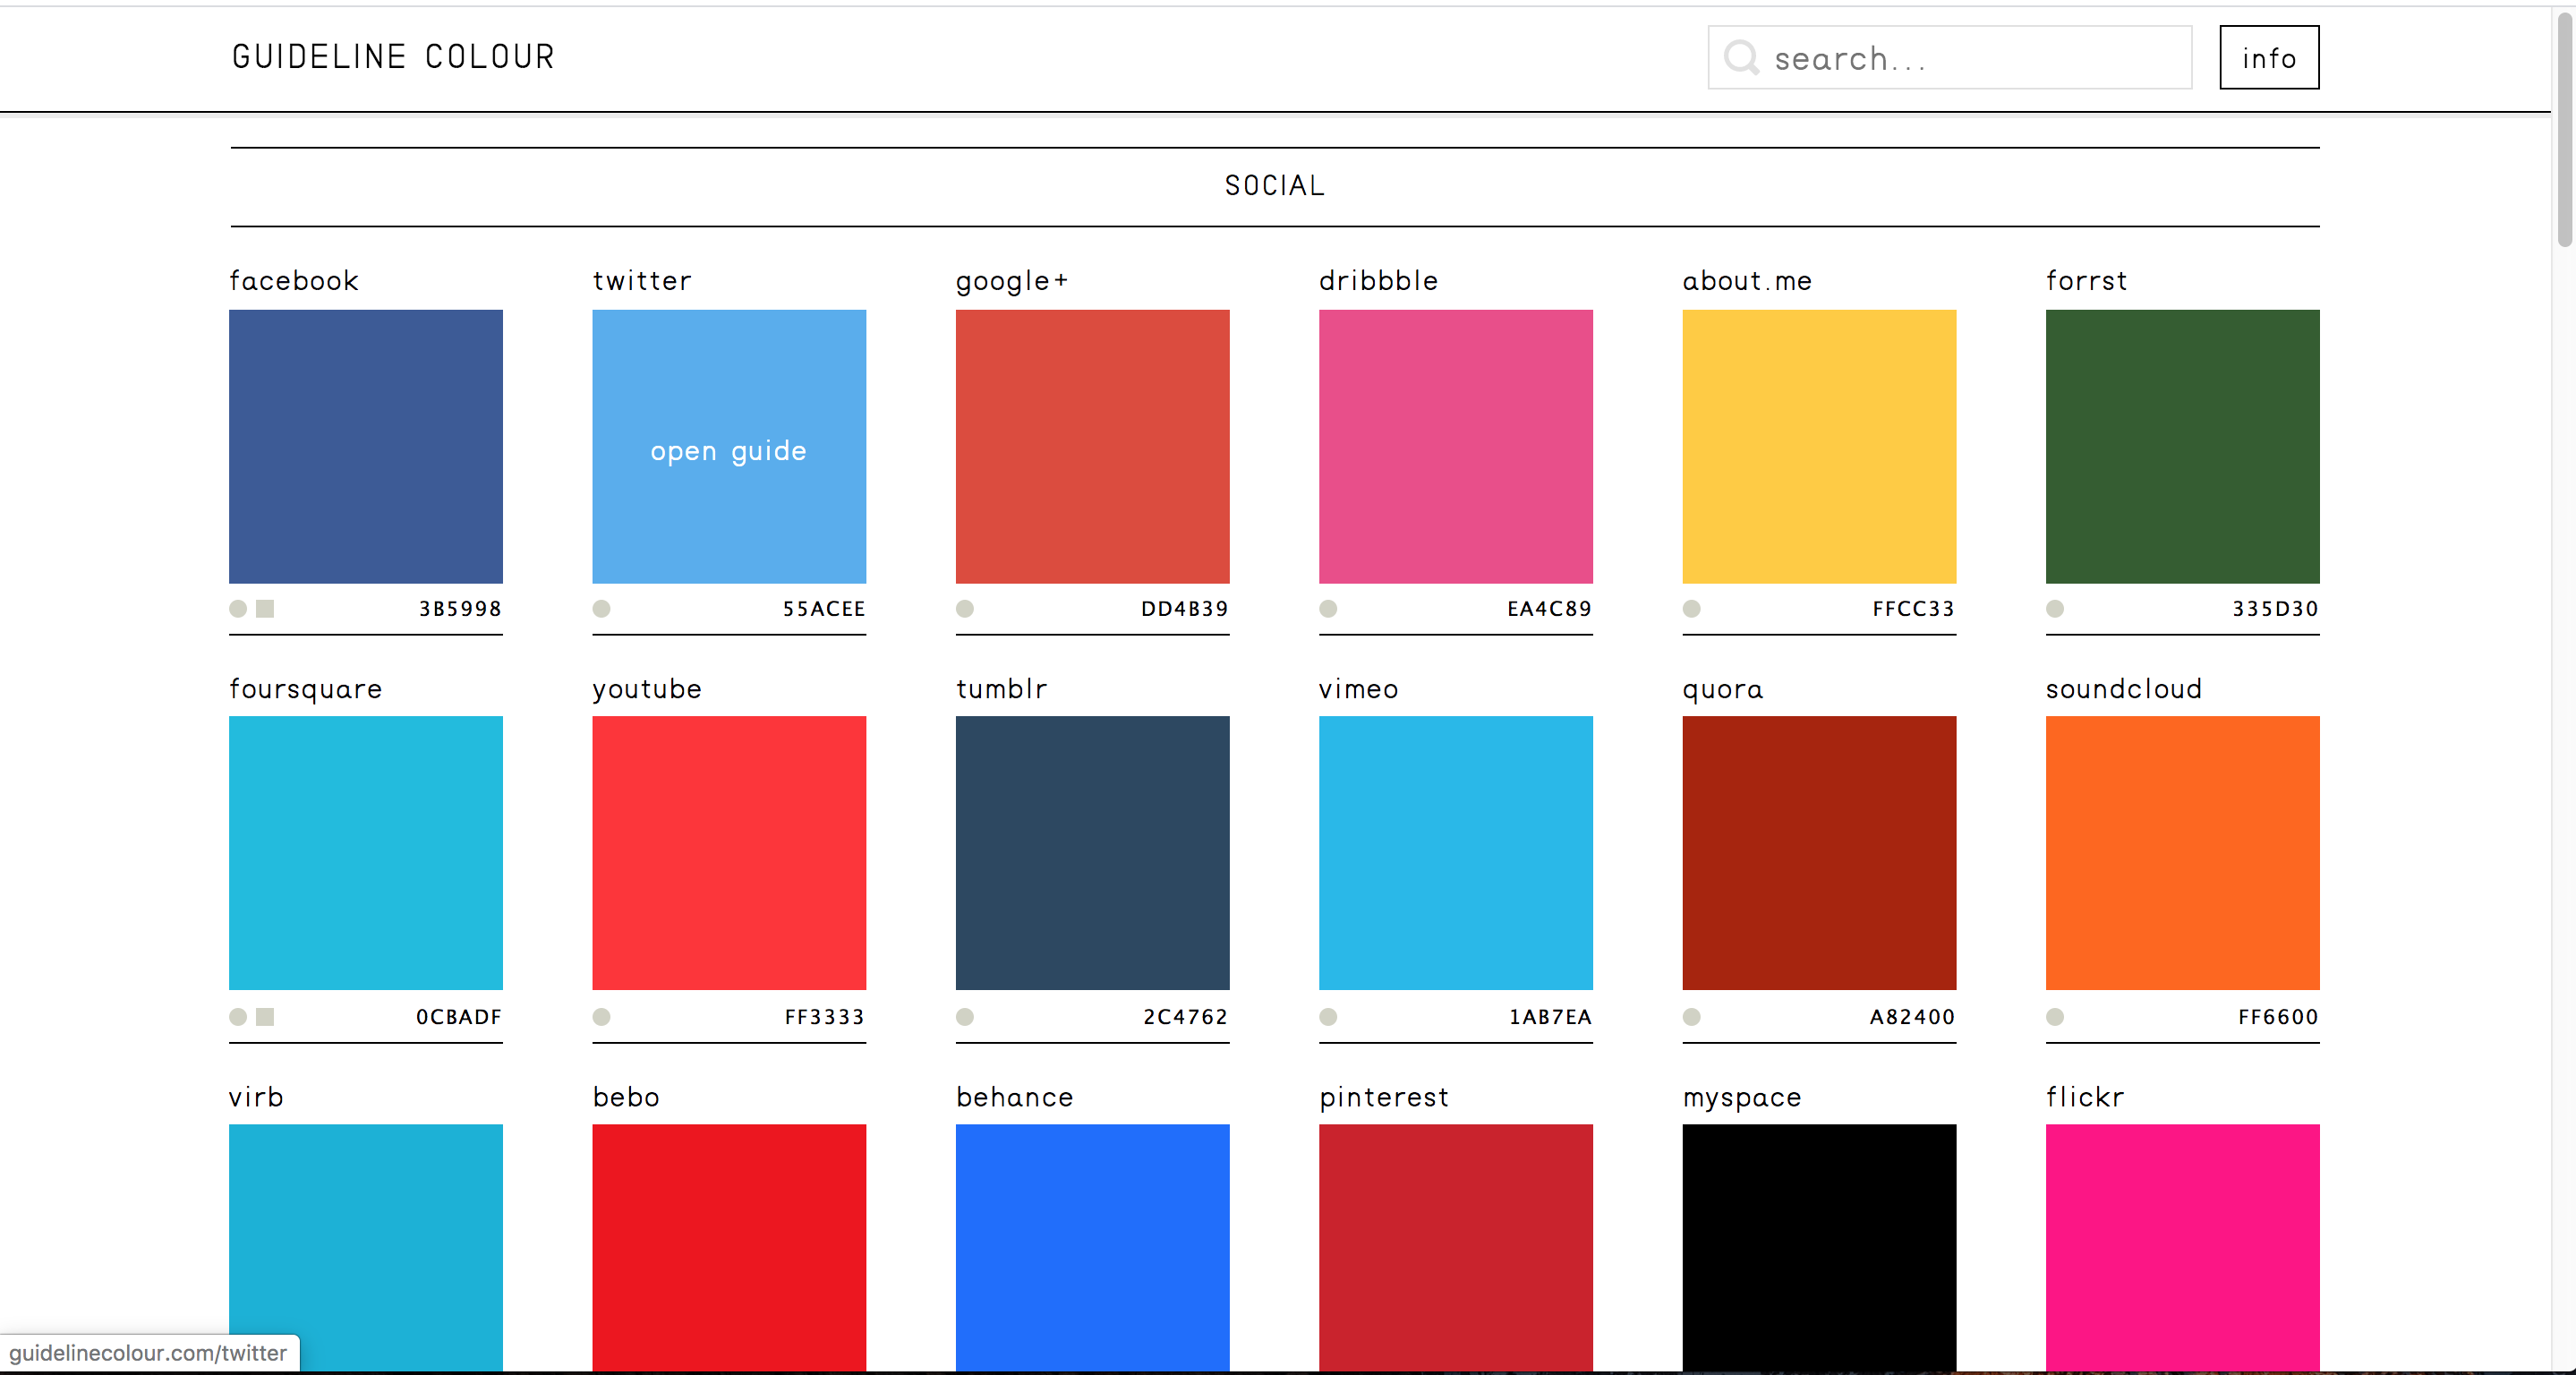Click hex code FFCC33
Viewport: 2576px width, 1375px height.
pos(1914,609)
